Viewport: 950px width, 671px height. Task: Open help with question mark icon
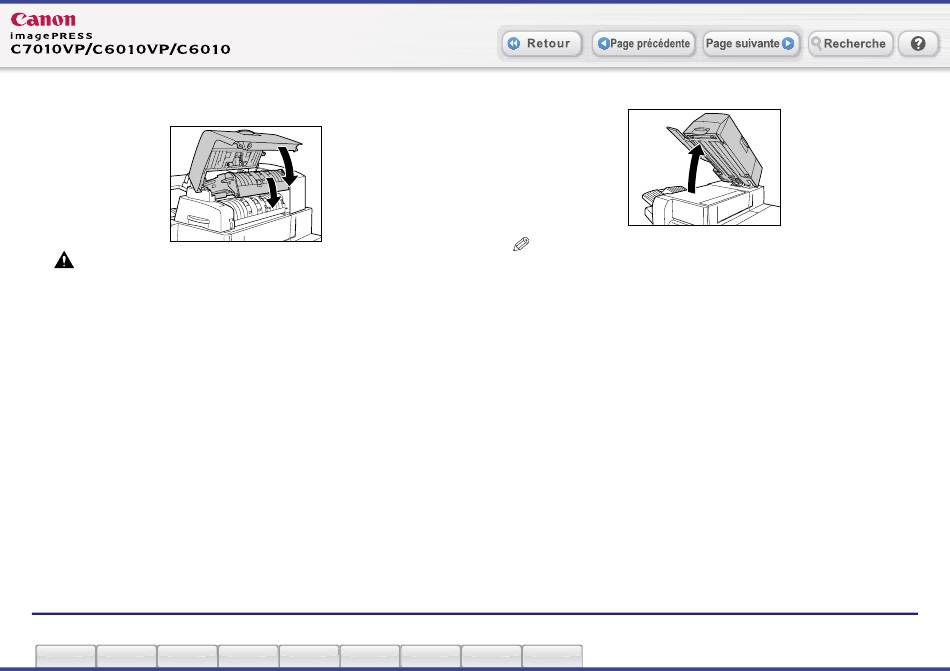pos(917,44)
